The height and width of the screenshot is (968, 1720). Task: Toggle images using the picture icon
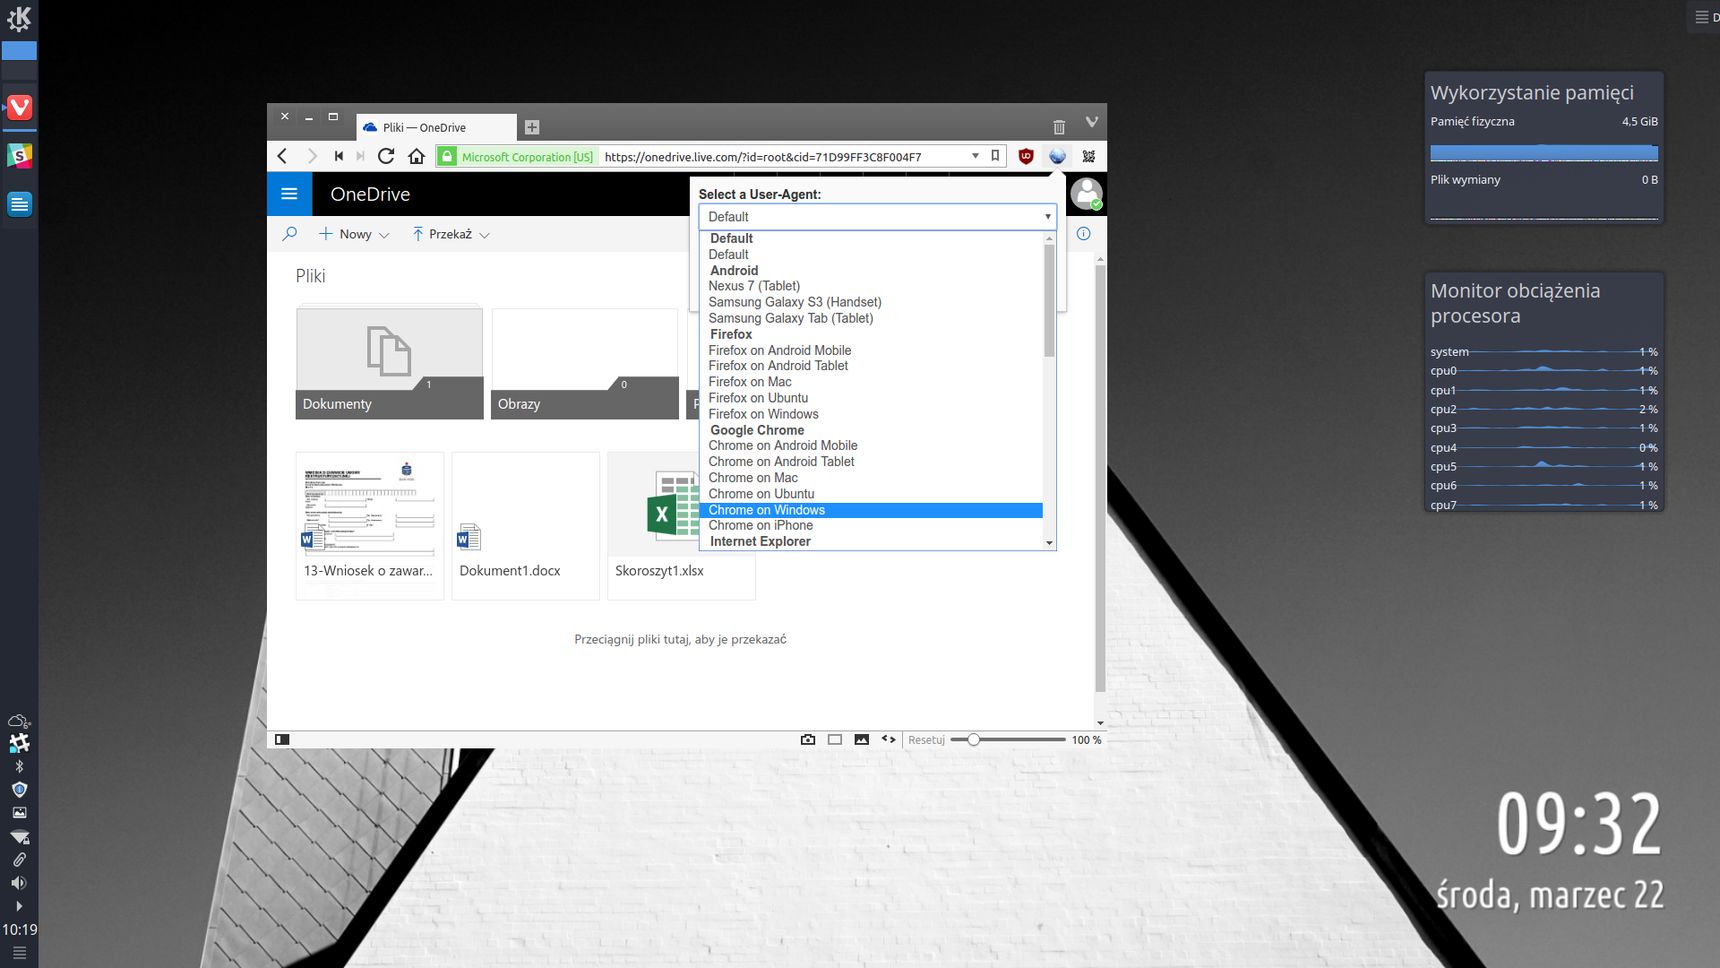[862, 740]
